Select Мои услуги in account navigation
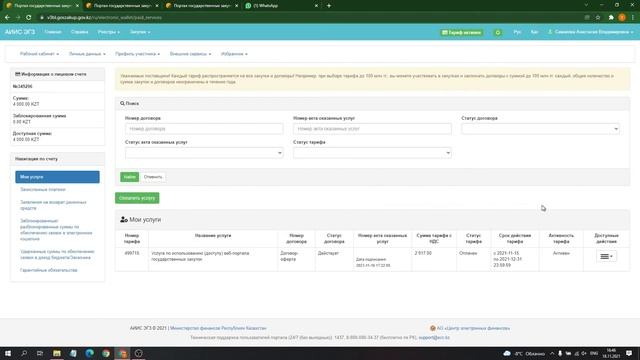 tap(57, 177)
